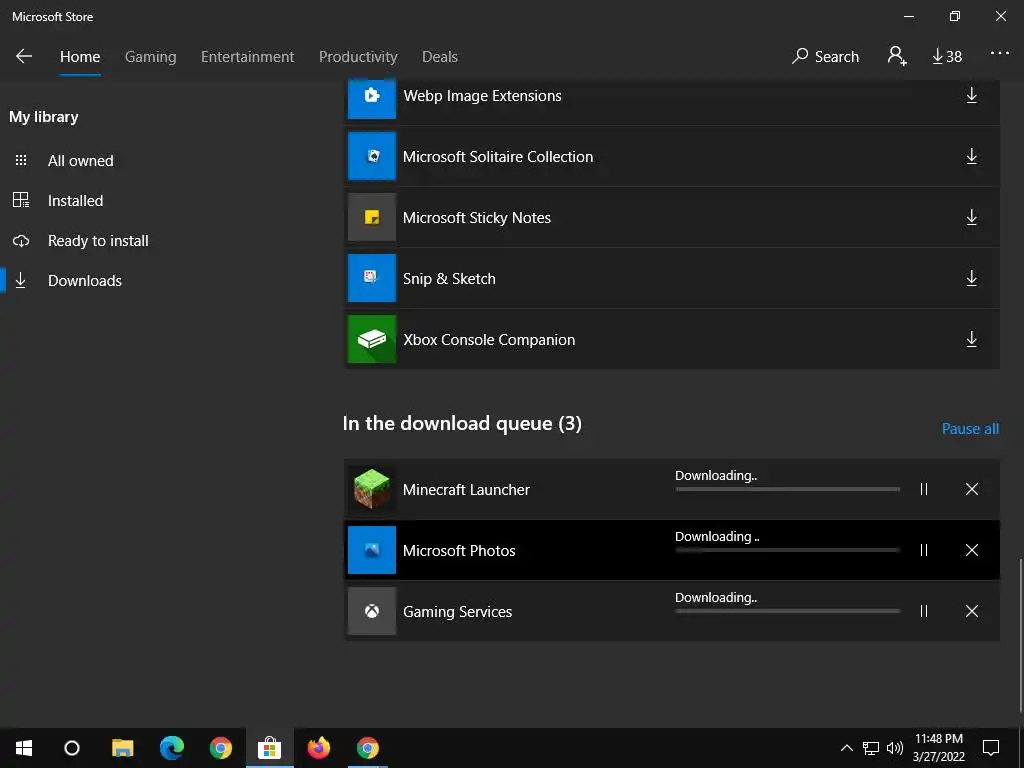Go to the Deals tab

[440, 57]
